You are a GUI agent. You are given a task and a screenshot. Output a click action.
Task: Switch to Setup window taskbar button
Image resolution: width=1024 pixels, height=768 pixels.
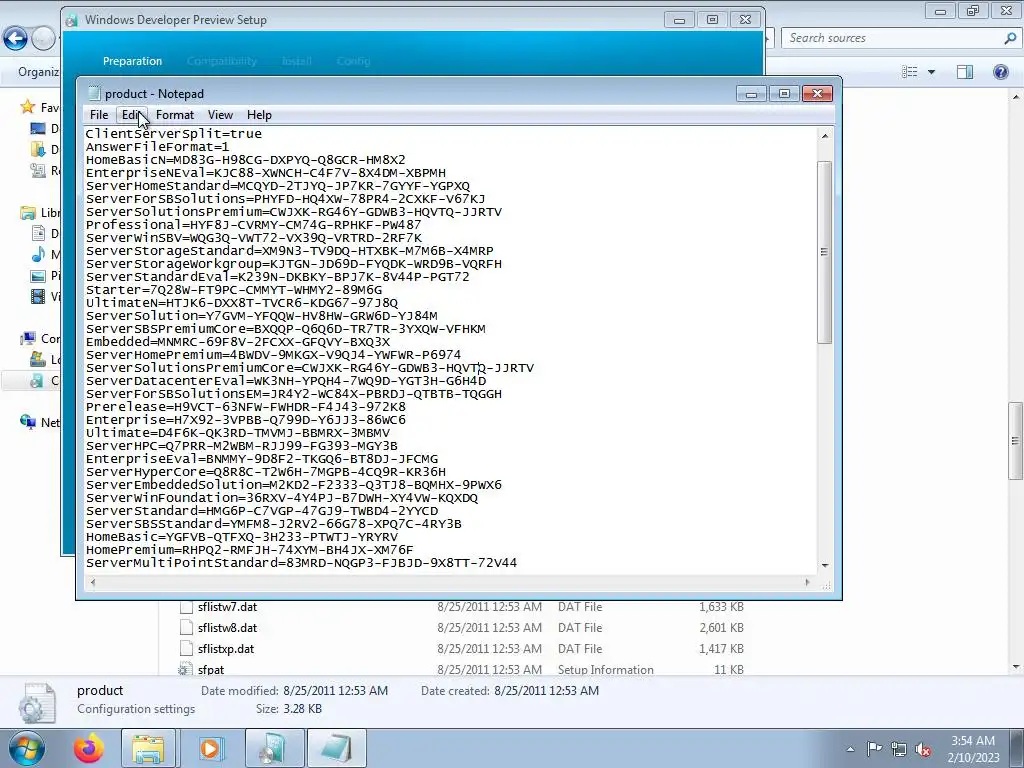[274, 748]
